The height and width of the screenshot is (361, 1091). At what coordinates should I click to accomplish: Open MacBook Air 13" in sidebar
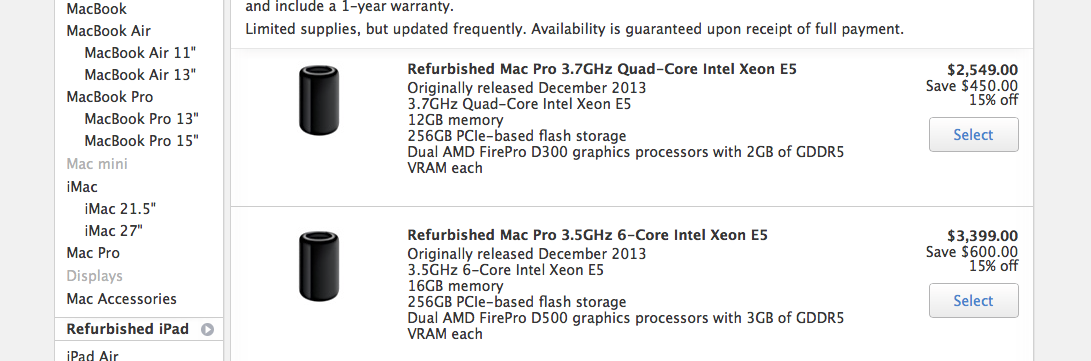[141, 74]
